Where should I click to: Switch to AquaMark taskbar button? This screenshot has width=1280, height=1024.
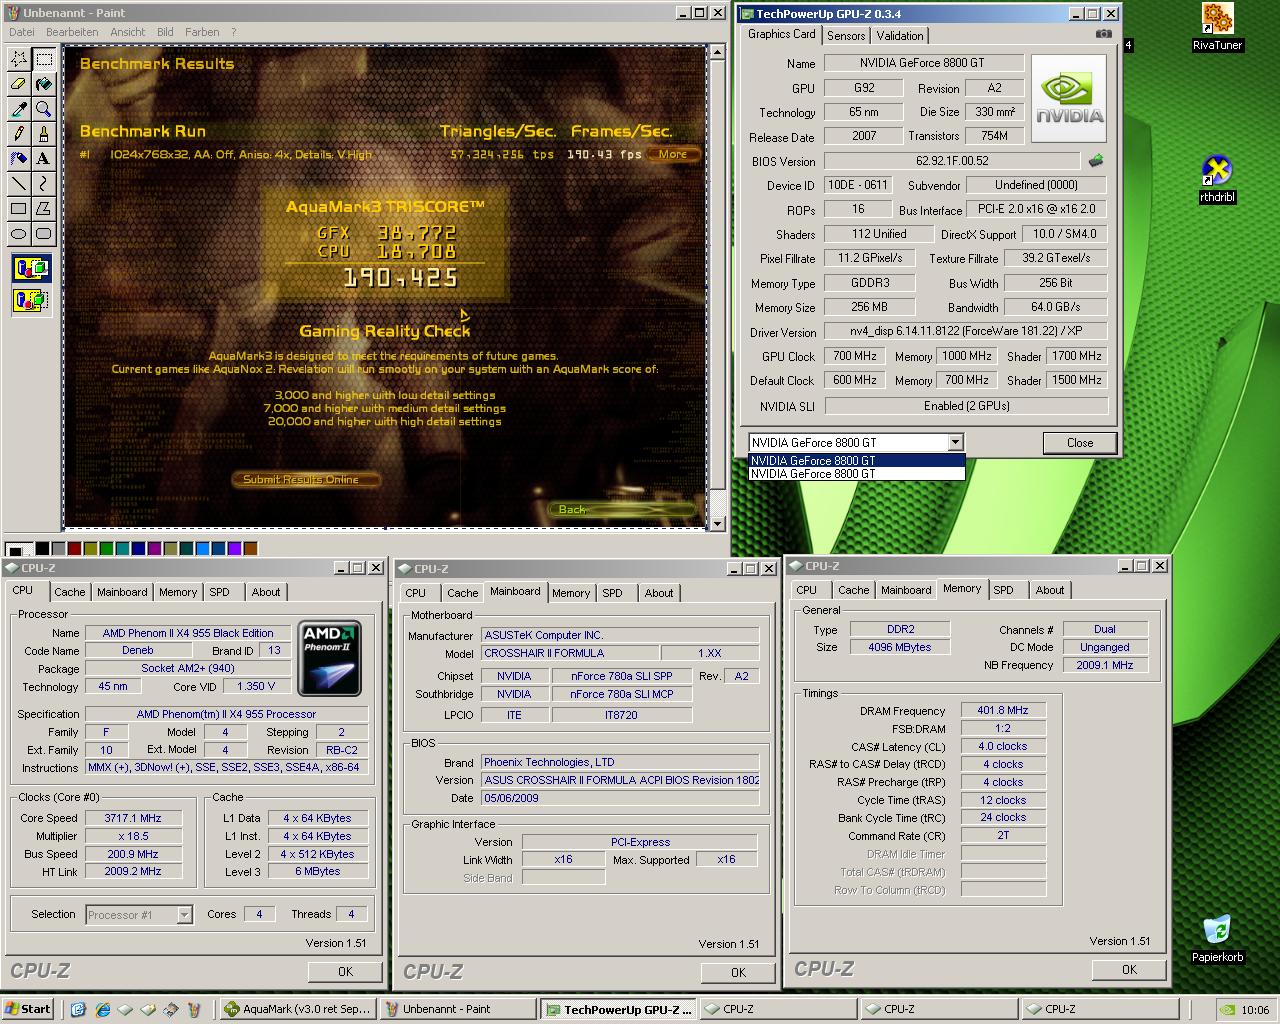click(297, 1009)
